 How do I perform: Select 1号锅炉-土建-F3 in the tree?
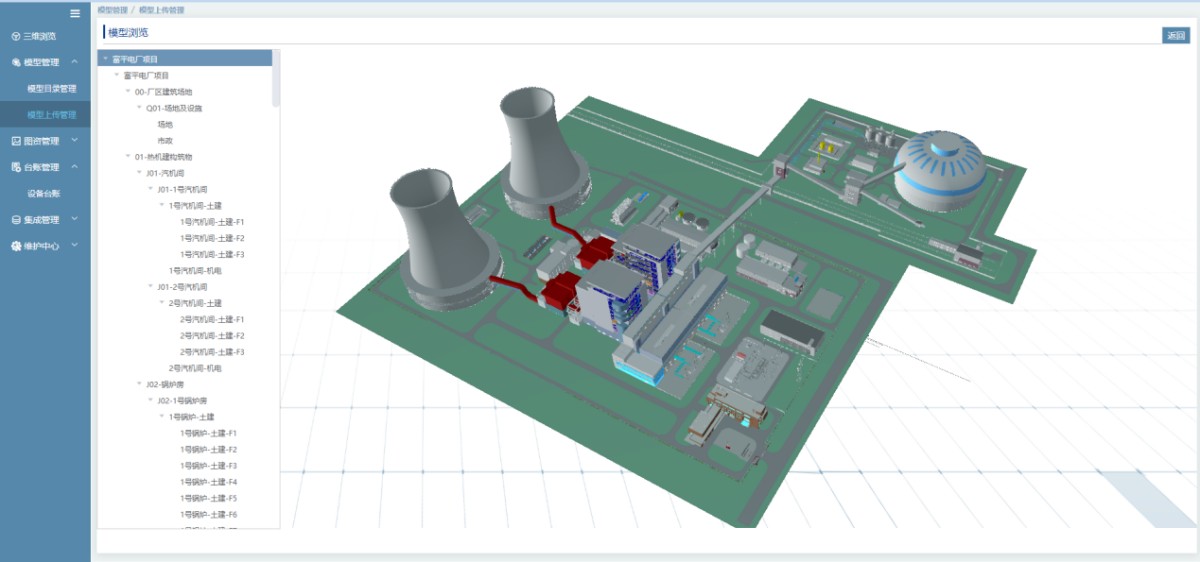point(209,466)
